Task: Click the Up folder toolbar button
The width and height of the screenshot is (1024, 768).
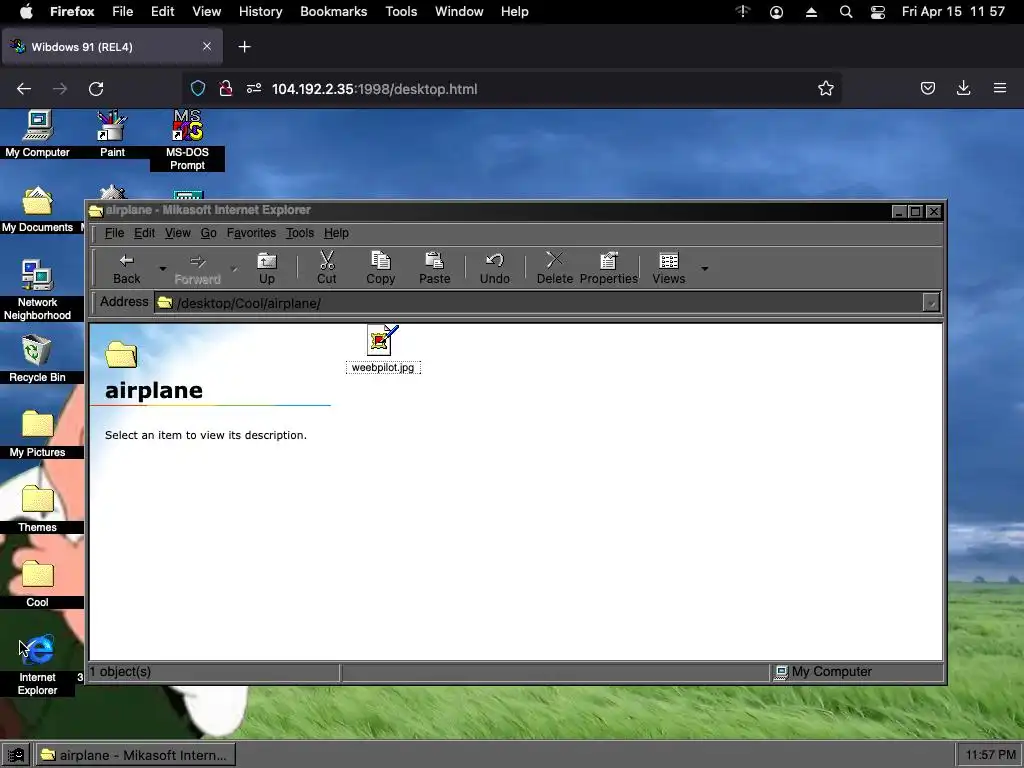Action: [x=266, y=268]
